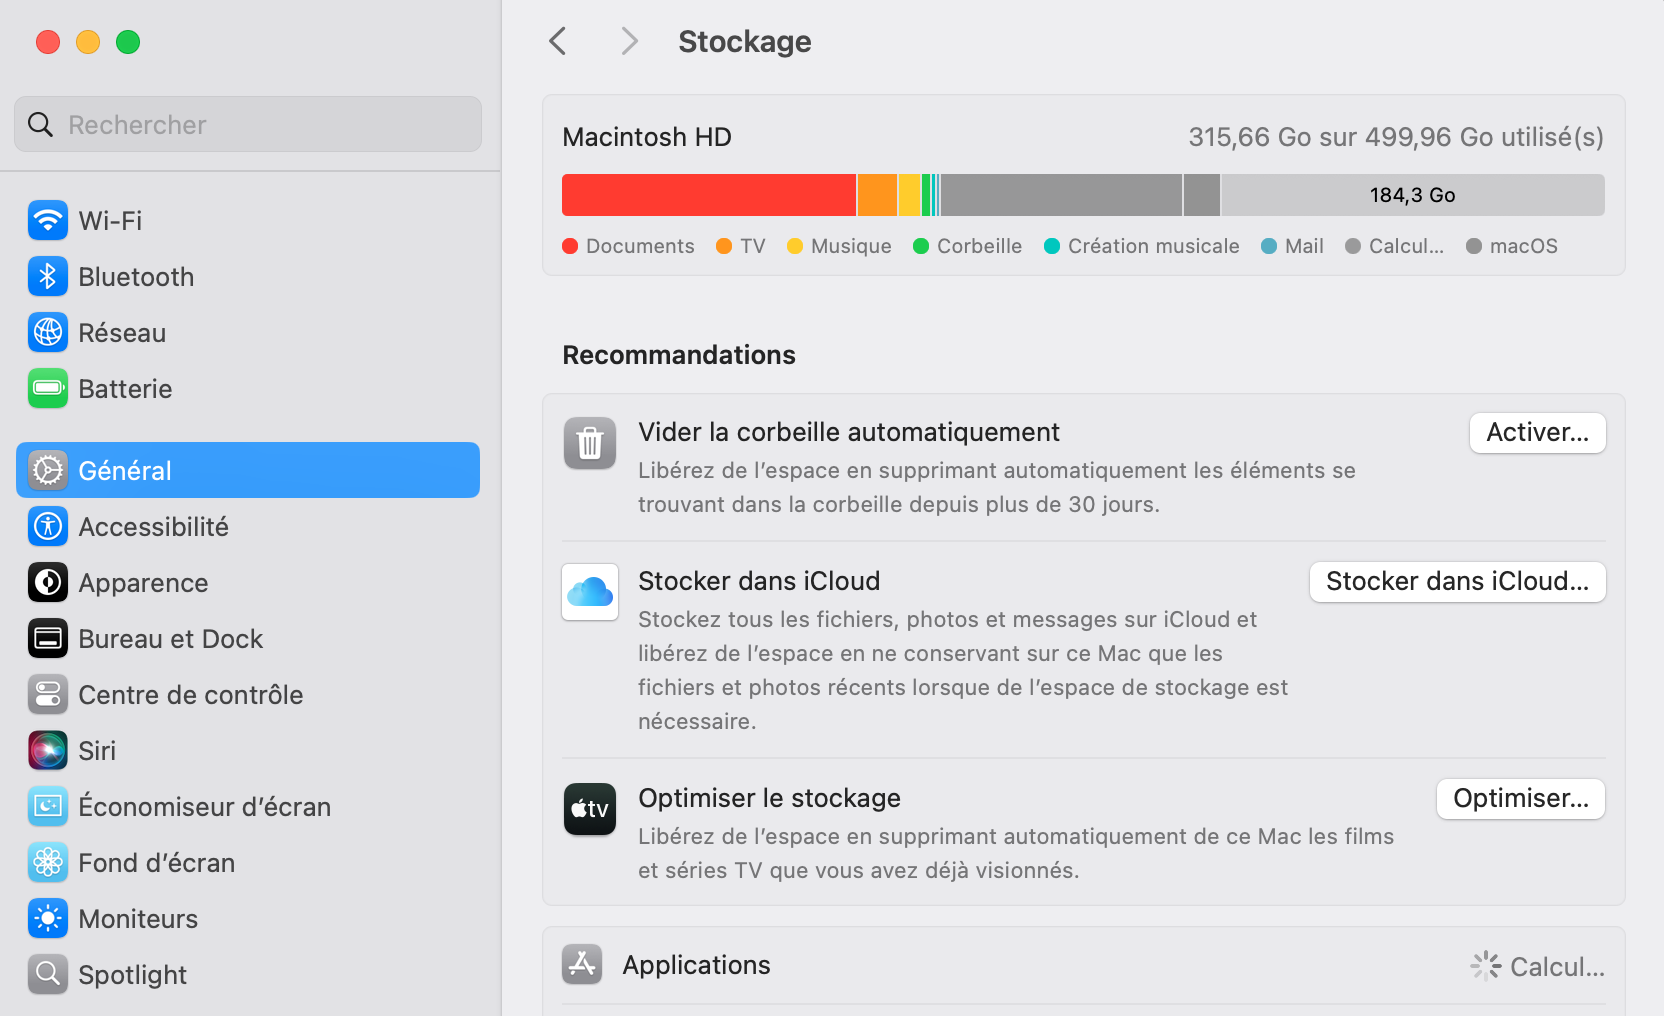Click the red Documents legend dot
The width and height of the screenshot is (1664, 1016).
click(570, 246)
